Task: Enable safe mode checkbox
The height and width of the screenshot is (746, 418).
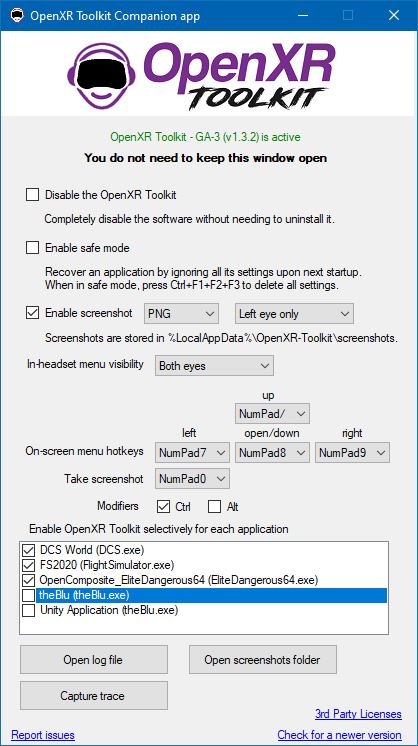Action: click(32, 248)
